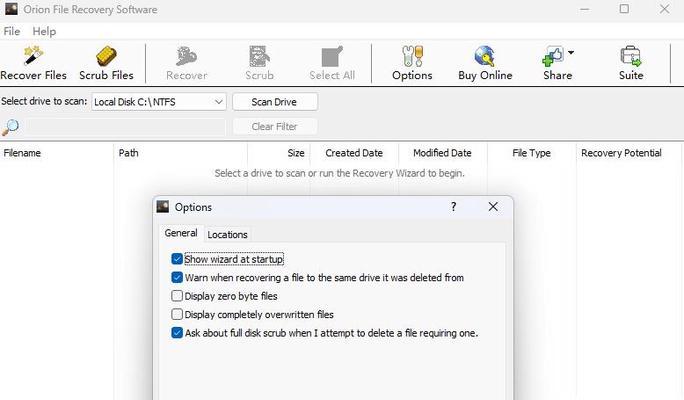This screenshot has height=400, width=684.
Task: Switch to the General tab
Action: click(x=181, y=233)
